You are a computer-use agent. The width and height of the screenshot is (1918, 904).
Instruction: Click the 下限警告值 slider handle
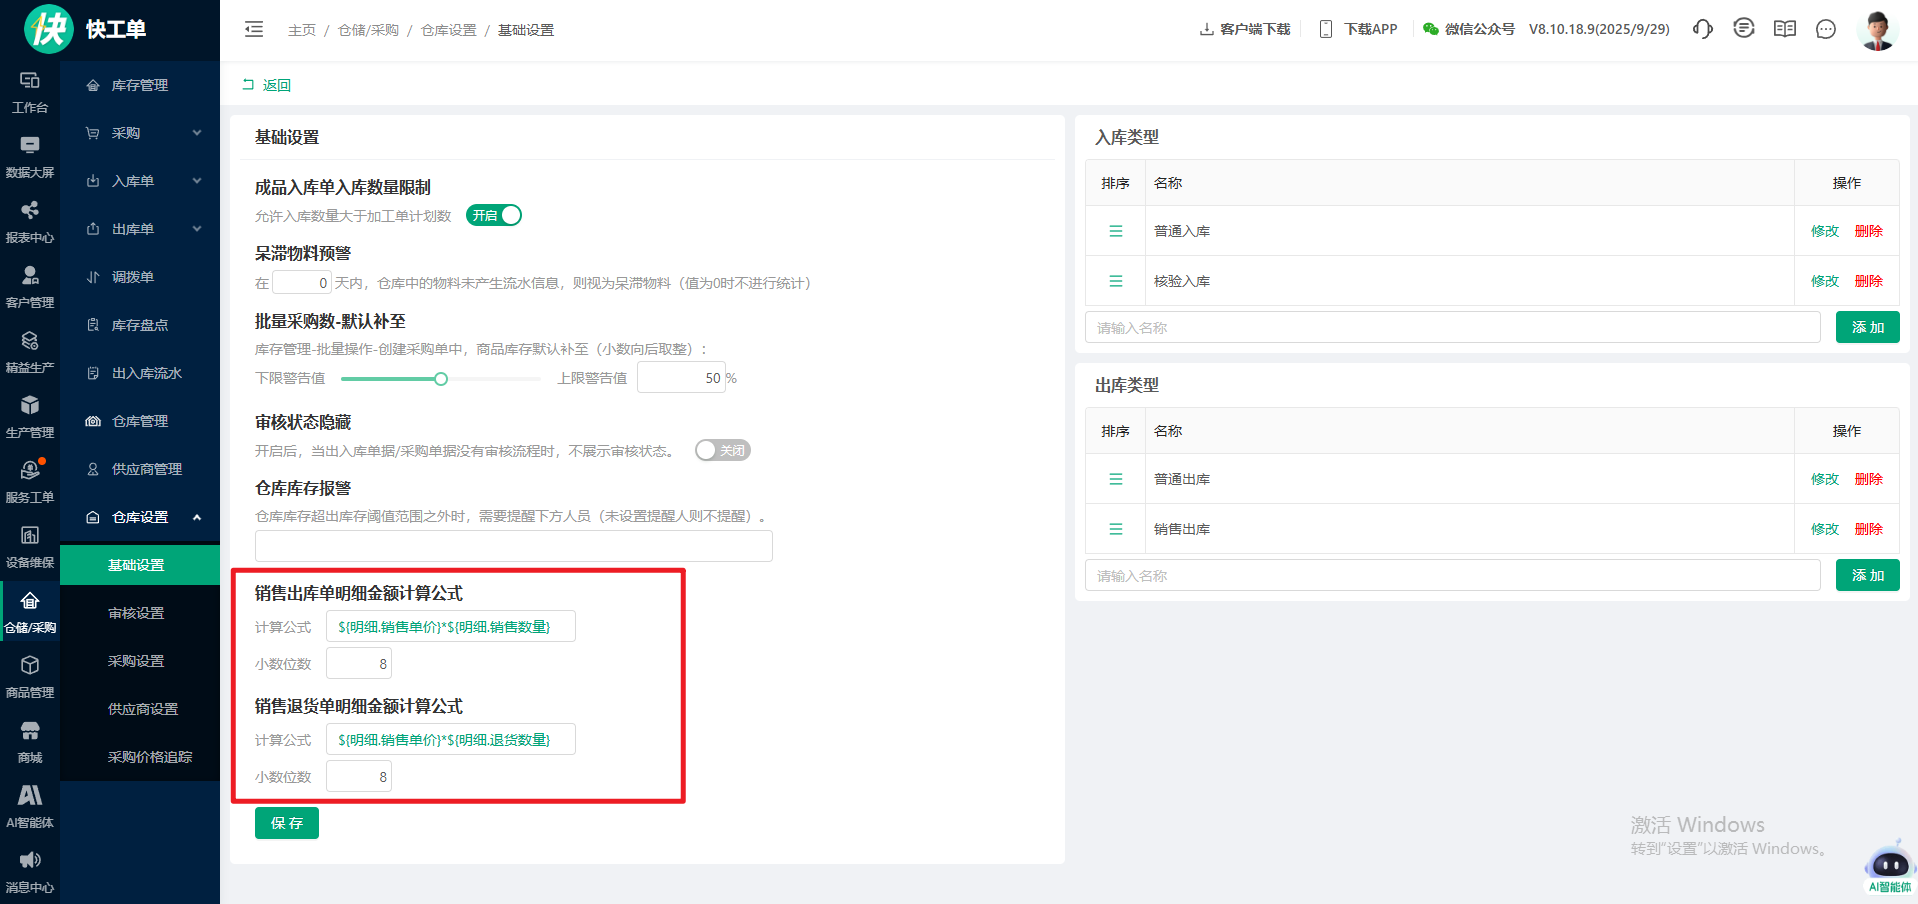(x=441, y=379)
